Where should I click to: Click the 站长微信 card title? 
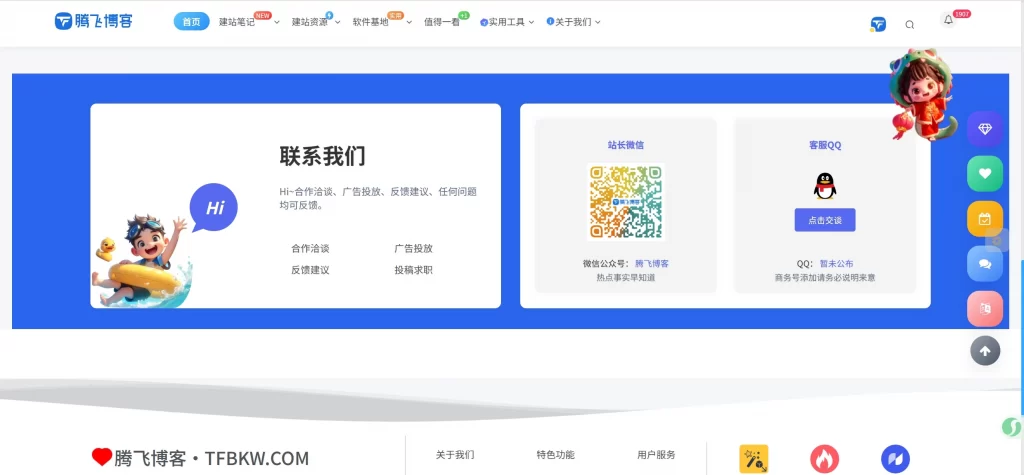point(626,145)
